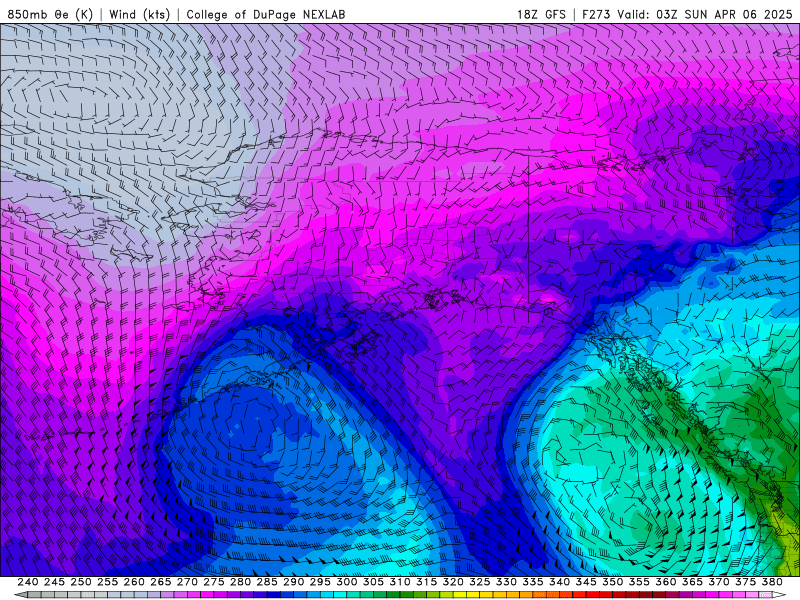800x600 pixels.
Task: Click the 305 legend value
Action: (x=373, y=582)
